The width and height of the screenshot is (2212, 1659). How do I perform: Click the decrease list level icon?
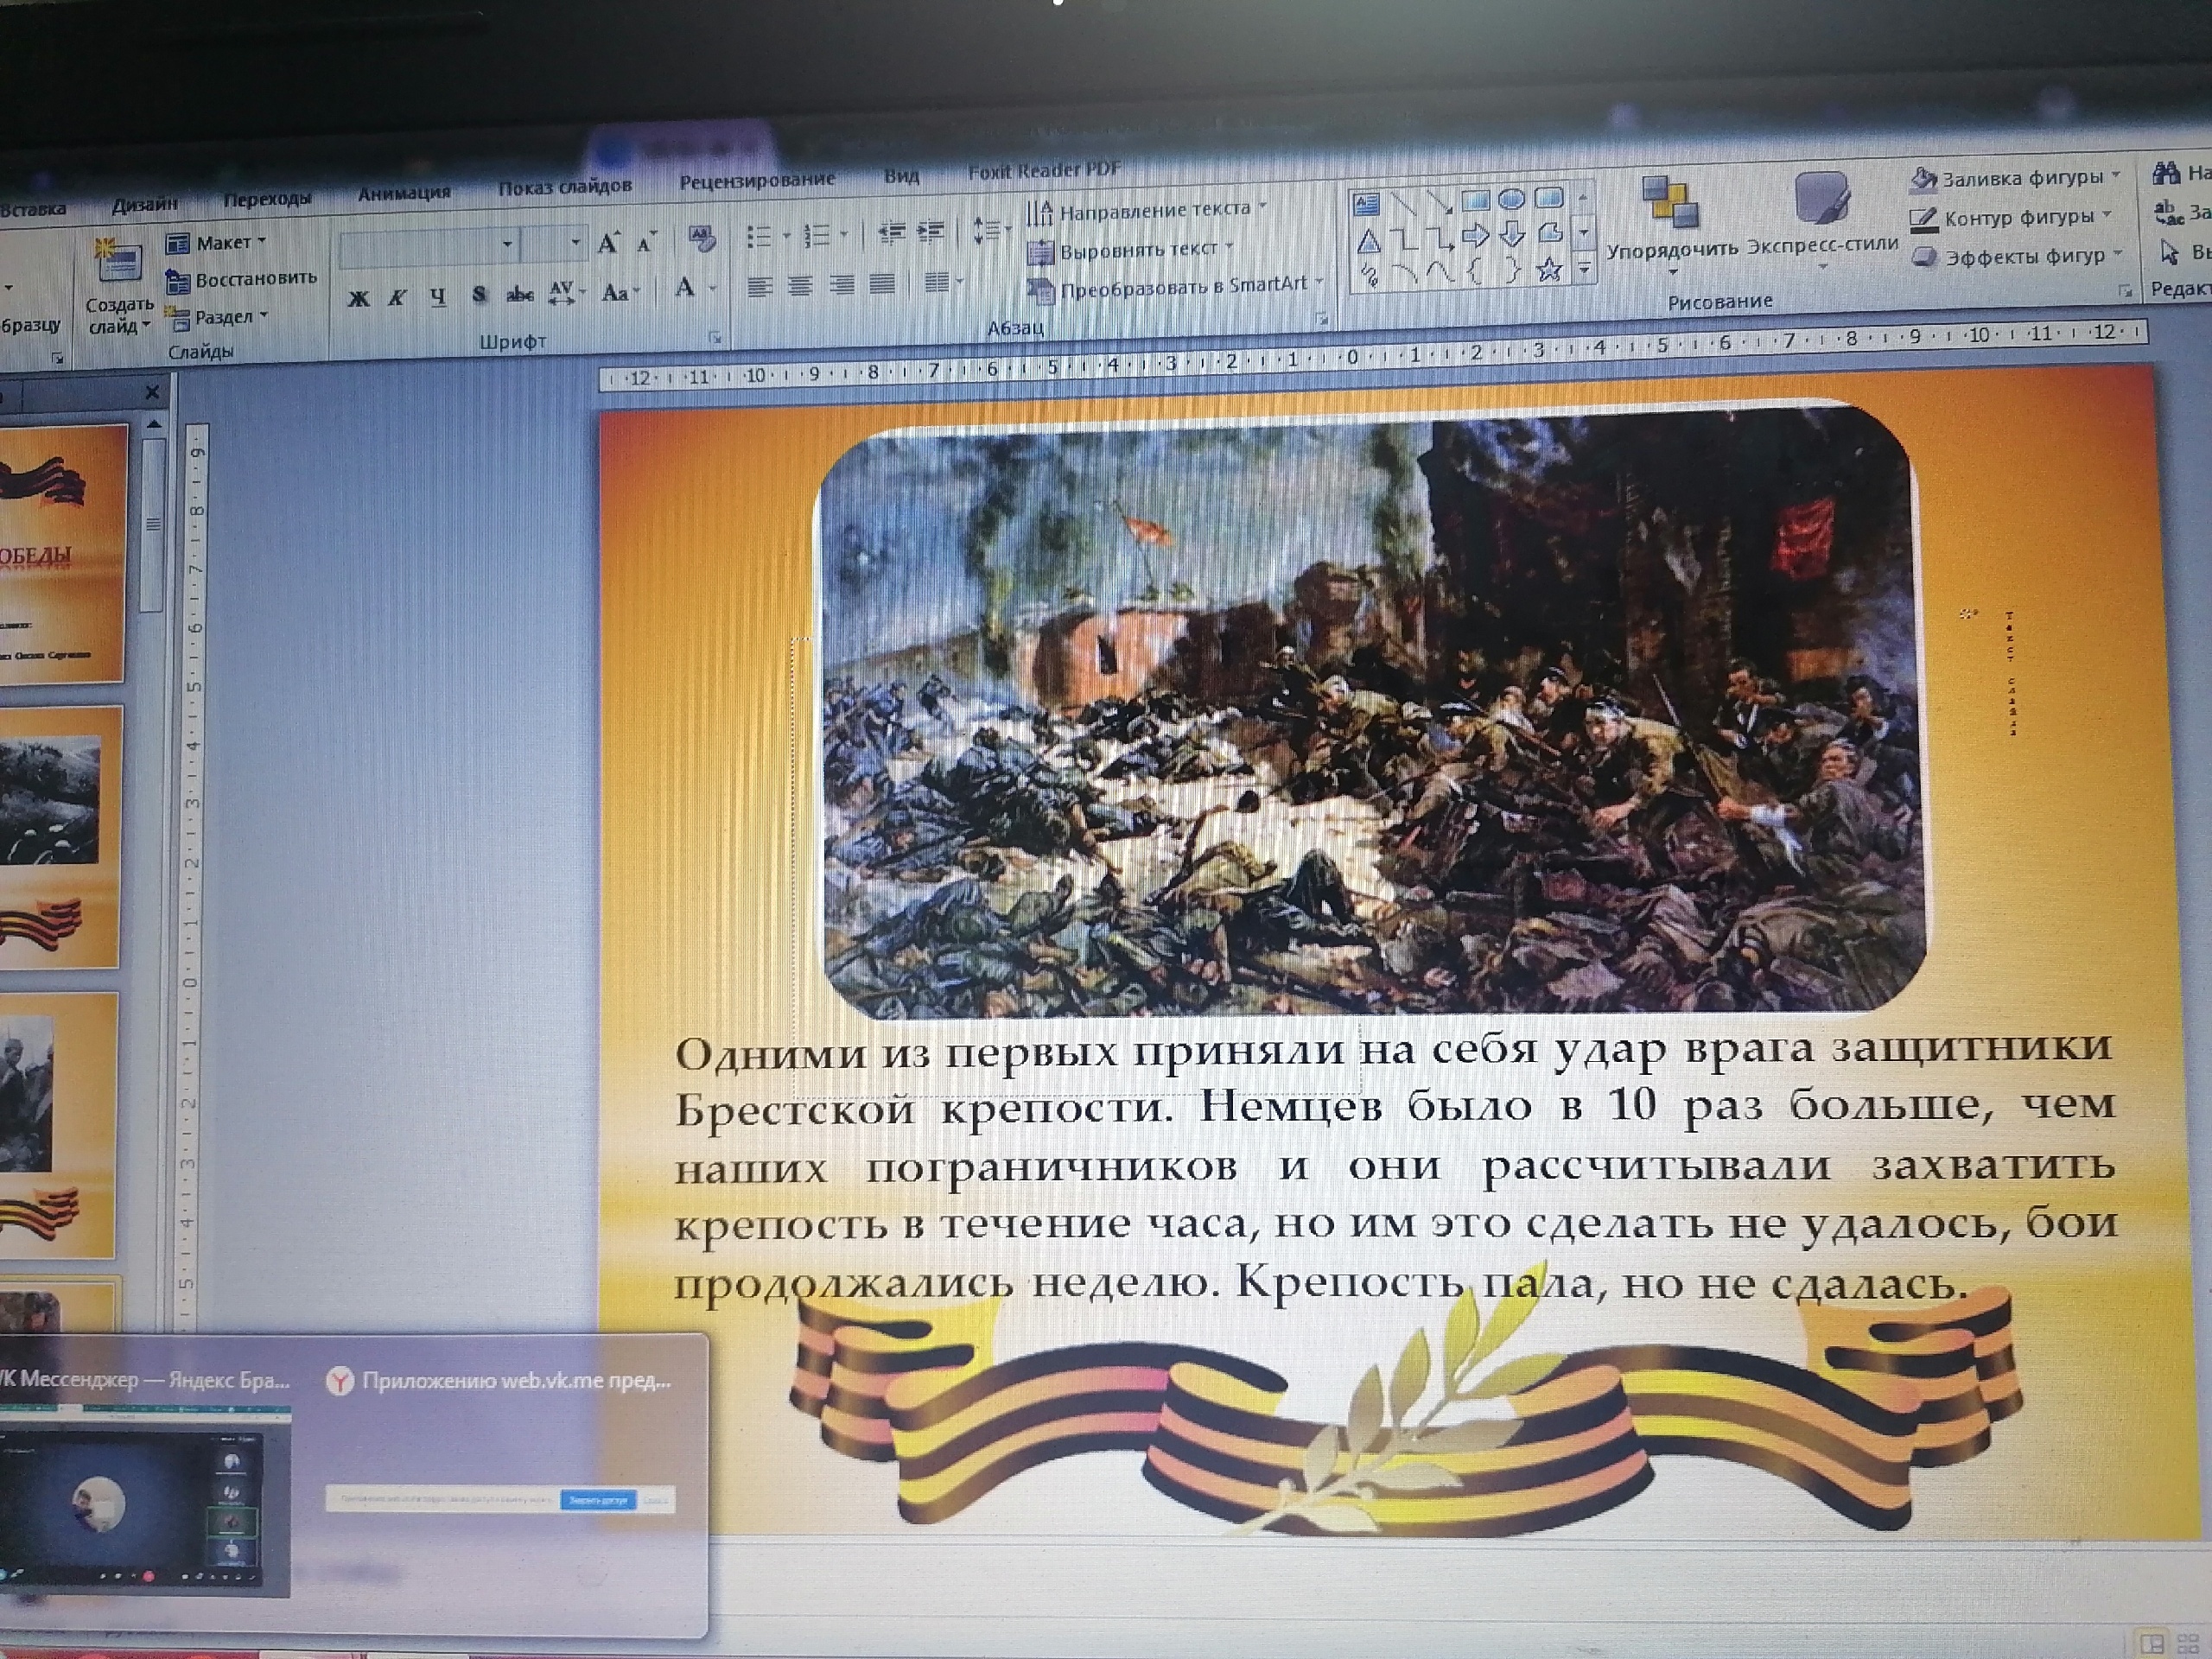pyautogui.click(x=891, y=233)
